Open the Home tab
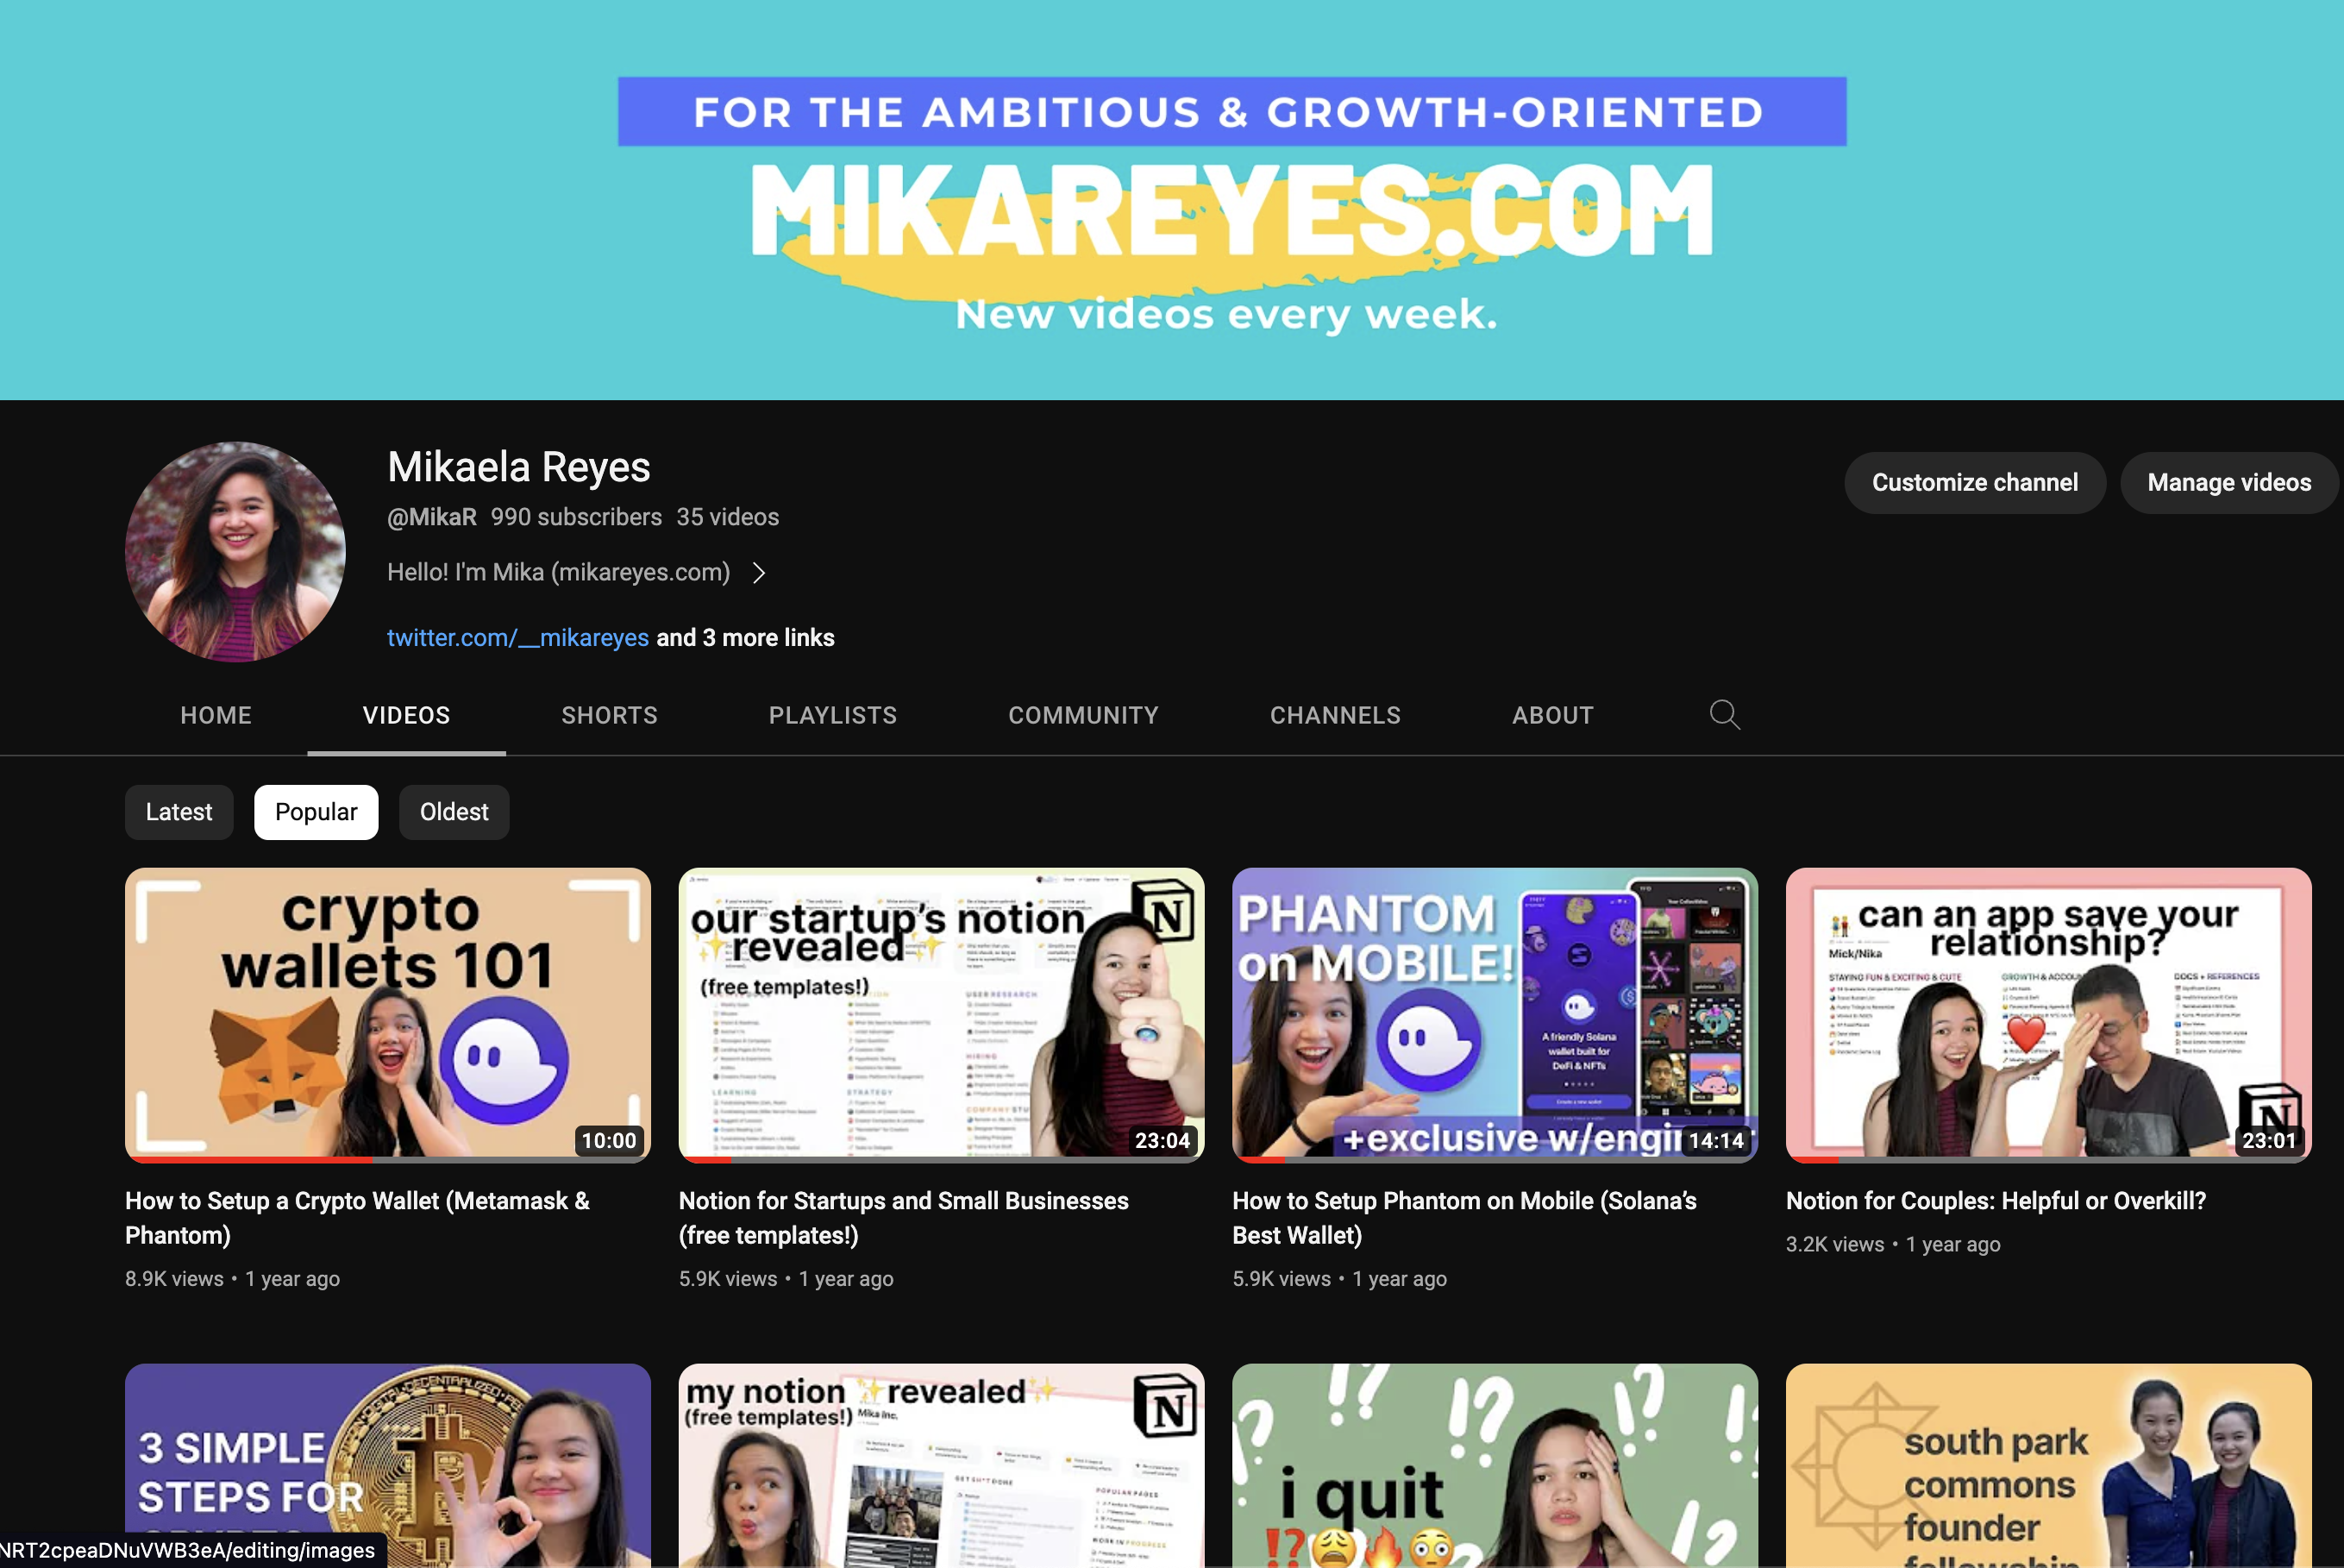Image resolution: width=2344 pixels, height=1568 pixels. [x=216, y=715]
